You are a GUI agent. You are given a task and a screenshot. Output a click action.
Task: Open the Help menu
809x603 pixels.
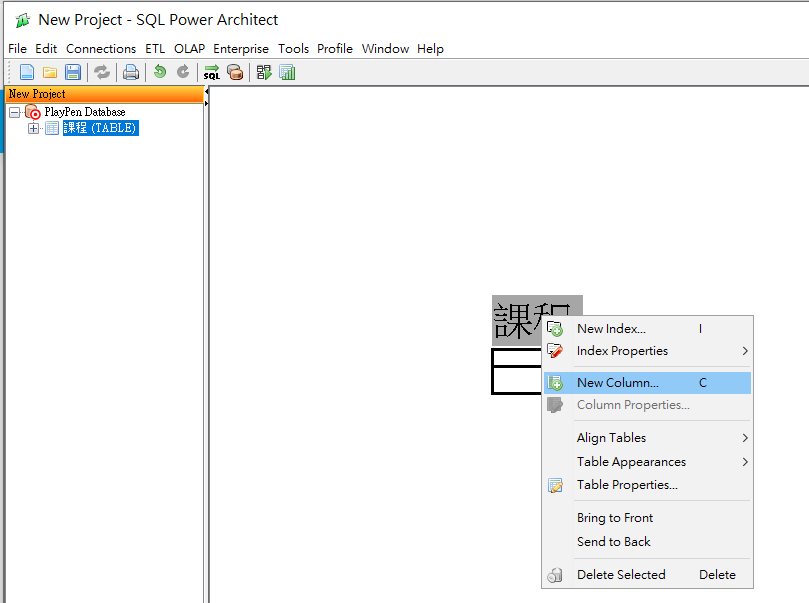pyautogui.click(x=430, y=48)
